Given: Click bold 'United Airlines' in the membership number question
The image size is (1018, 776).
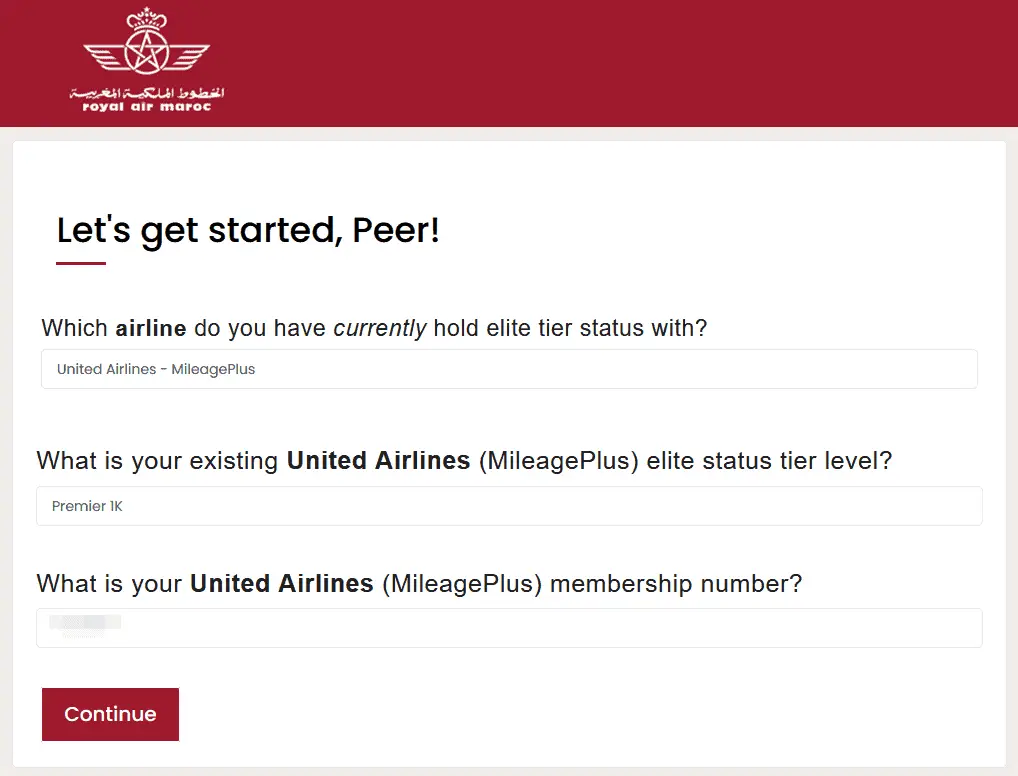Looking at the screenshot, I should coord(282,583).
